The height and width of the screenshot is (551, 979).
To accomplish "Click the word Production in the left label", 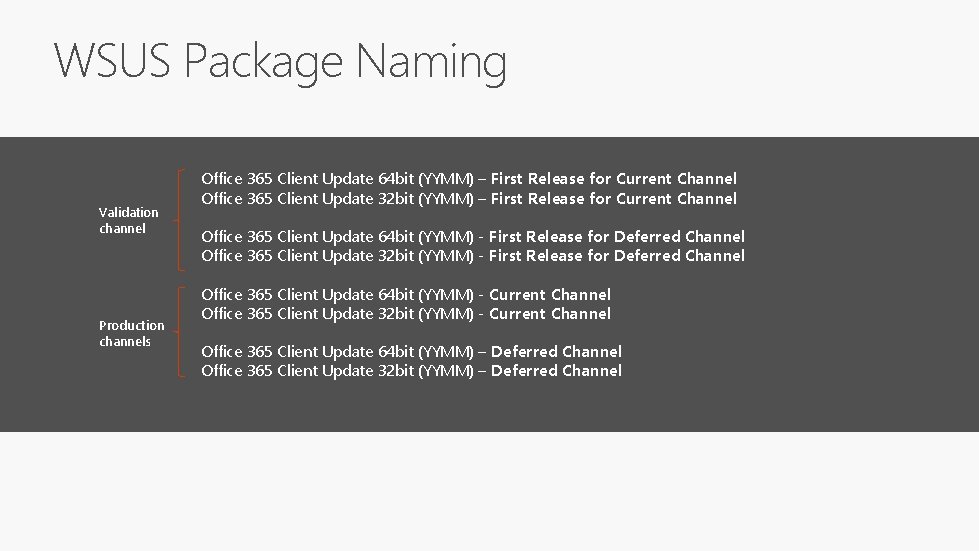I will click(132, 325).
